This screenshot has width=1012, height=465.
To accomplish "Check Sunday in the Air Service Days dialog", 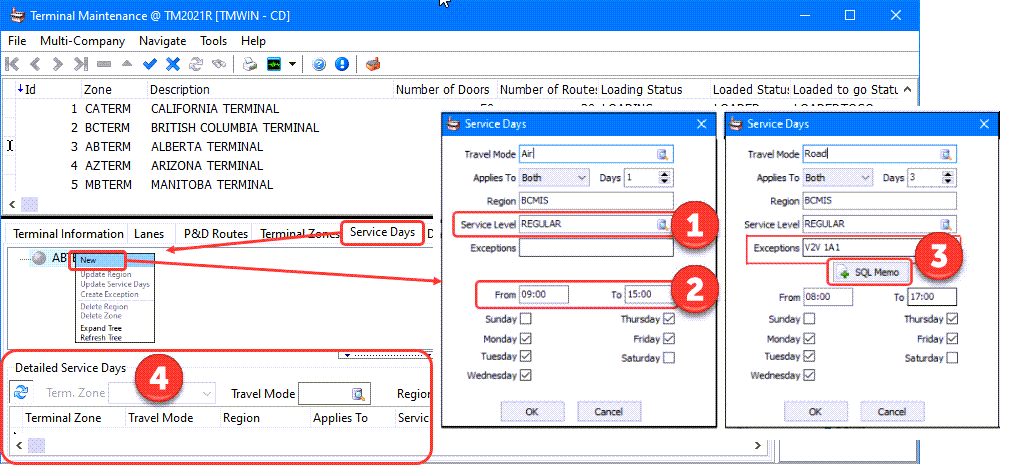I will (526, 319).
